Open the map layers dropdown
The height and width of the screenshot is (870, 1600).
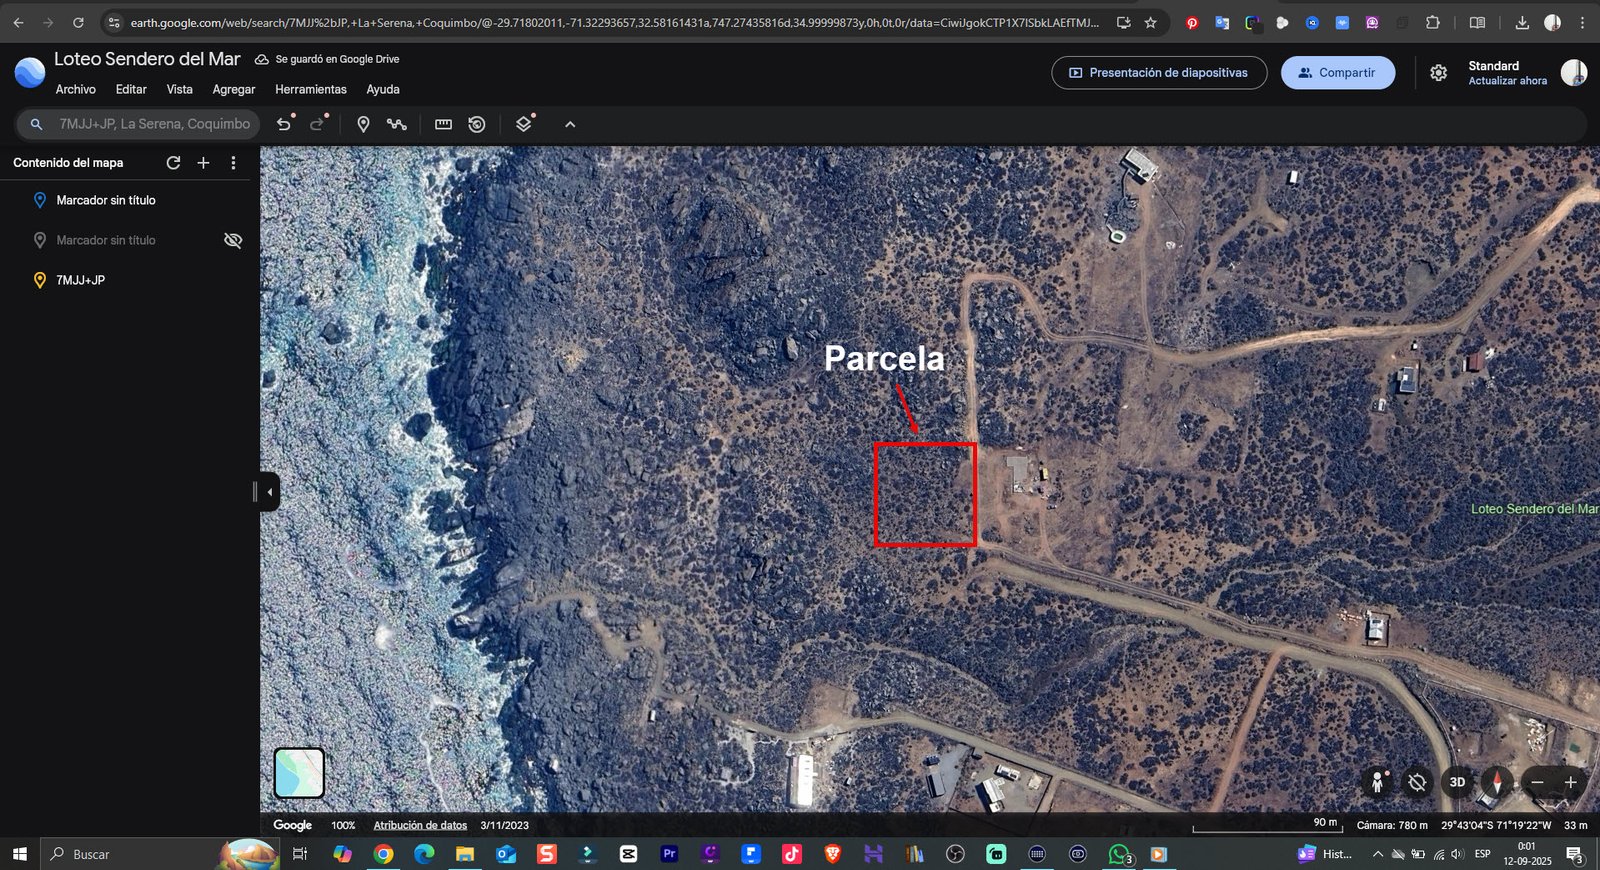523,124
